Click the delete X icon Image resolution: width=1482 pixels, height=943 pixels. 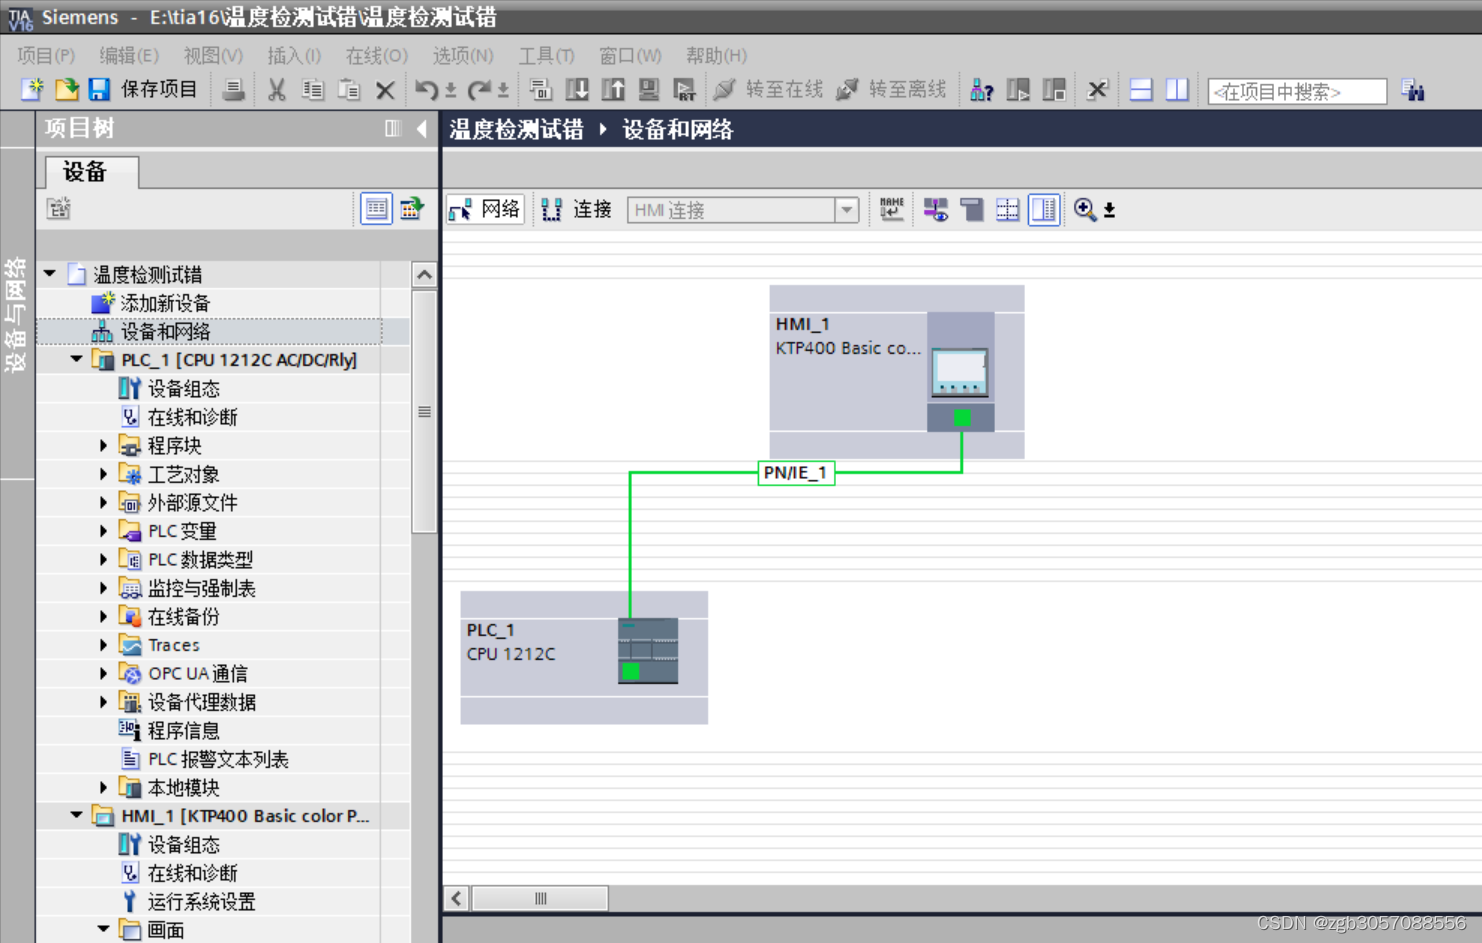tap(385, 91)
